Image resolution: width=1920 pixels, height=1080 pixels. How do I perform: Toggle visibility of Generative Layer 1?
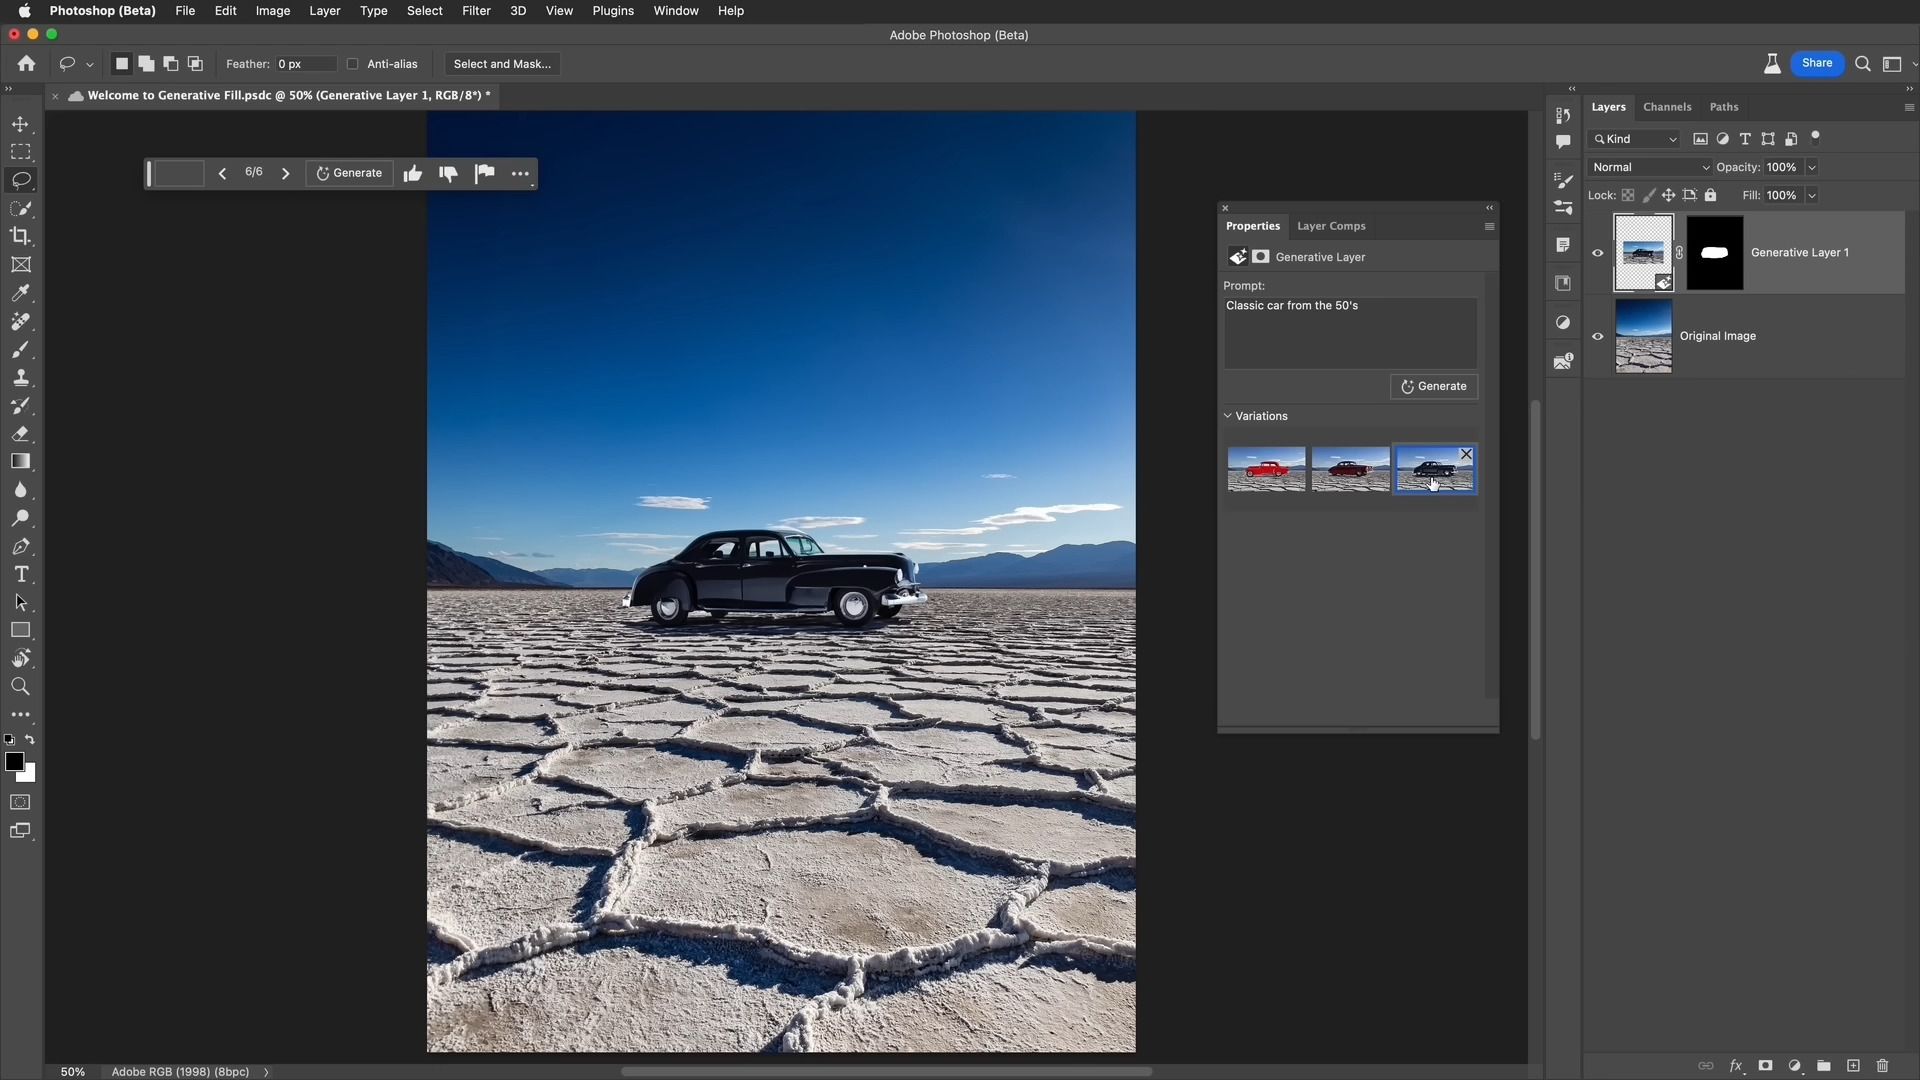[x=1597, y=252]
